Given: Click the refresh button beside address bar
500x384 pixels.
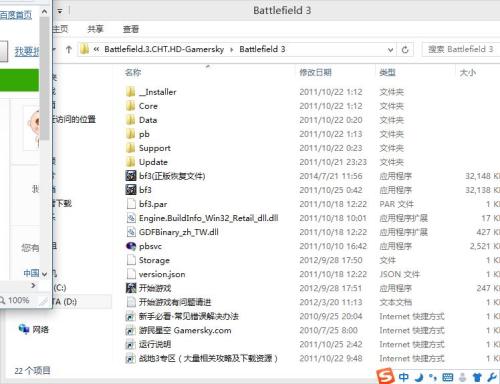Looking at the screenshot, I should tap(405, 50).
